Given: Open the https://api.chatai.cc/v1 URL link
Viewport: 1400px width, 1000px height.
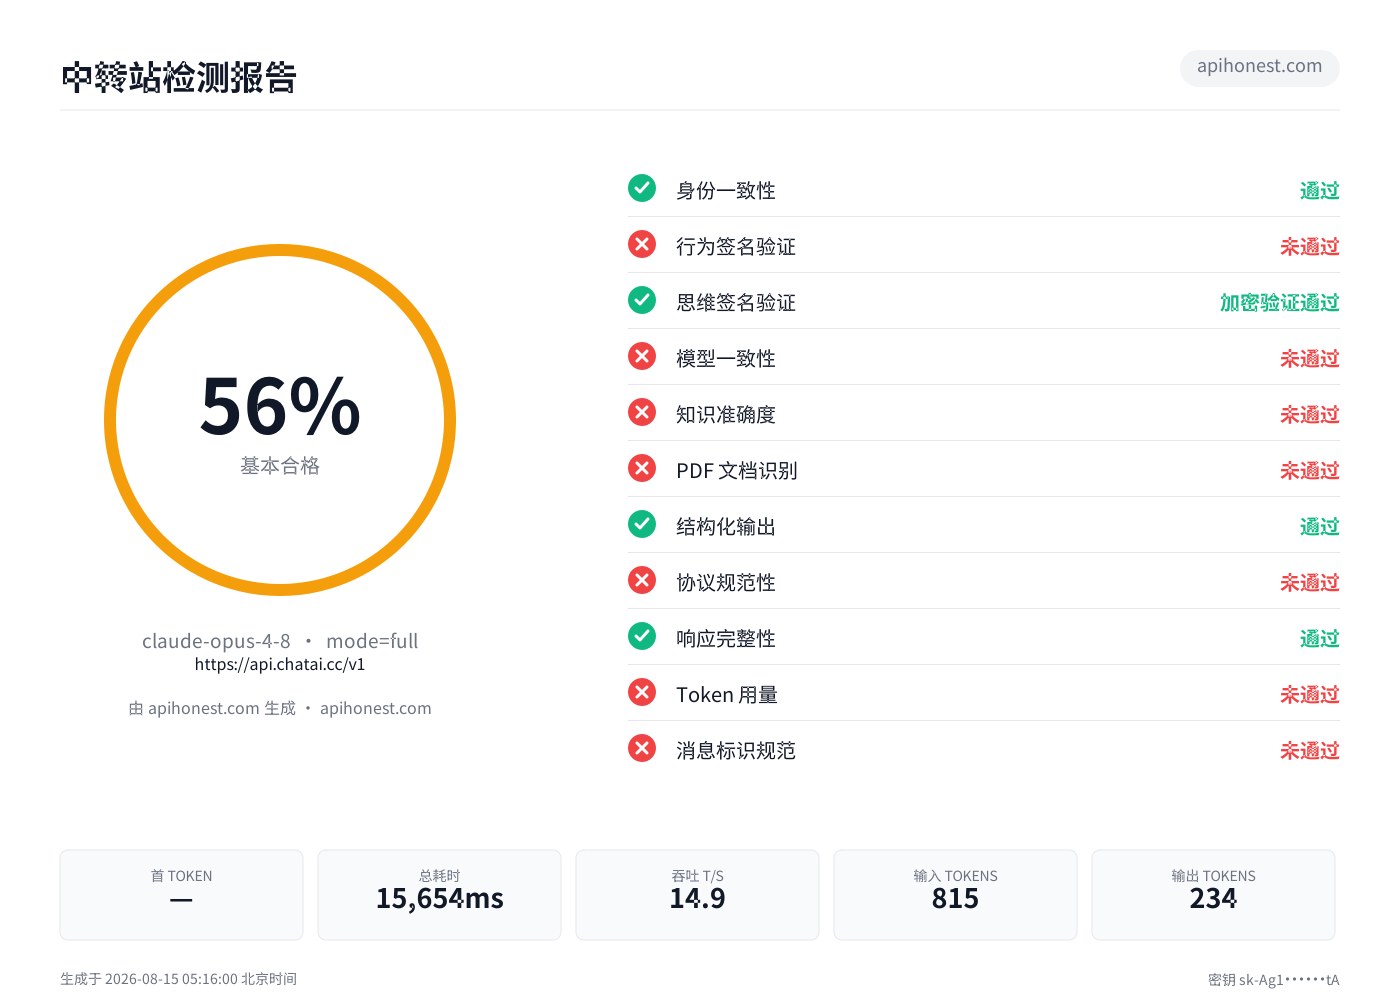Looking at the screenshot, I should (280, 664).
